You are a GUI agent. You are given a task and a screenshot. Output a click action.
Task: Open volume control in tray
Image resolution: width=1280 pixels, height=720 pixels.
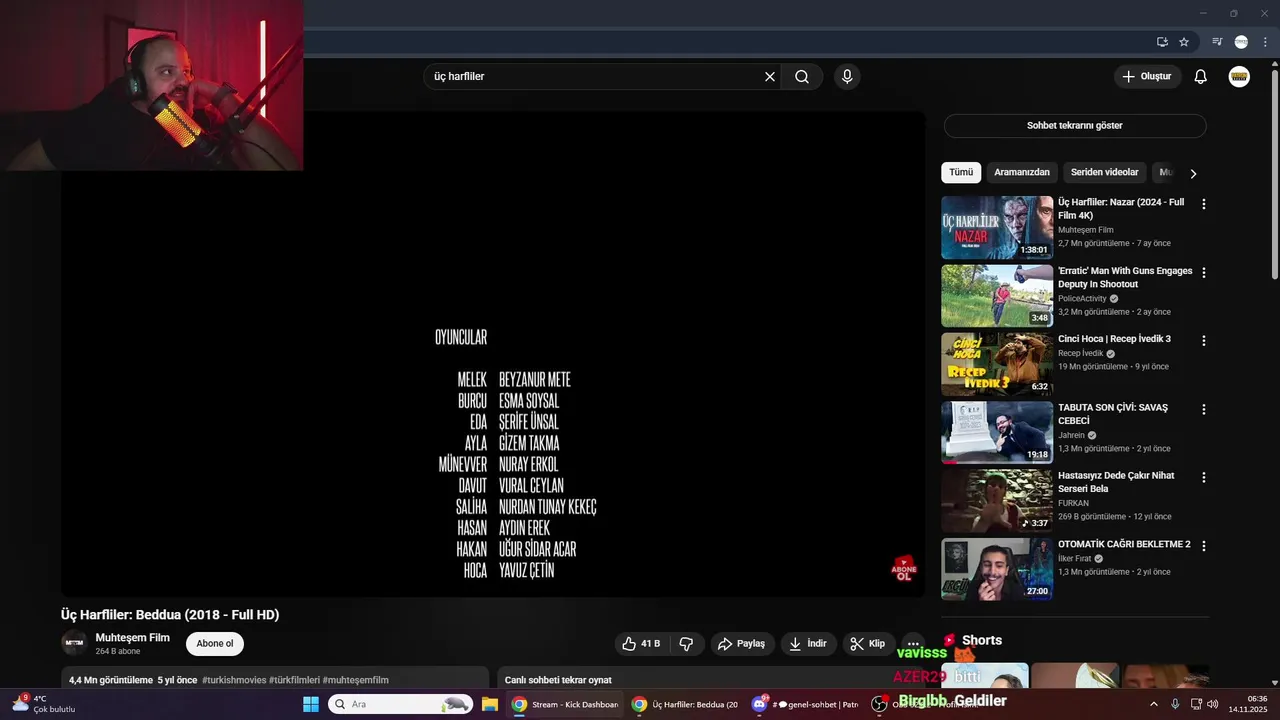click(x=1213, y=704)
